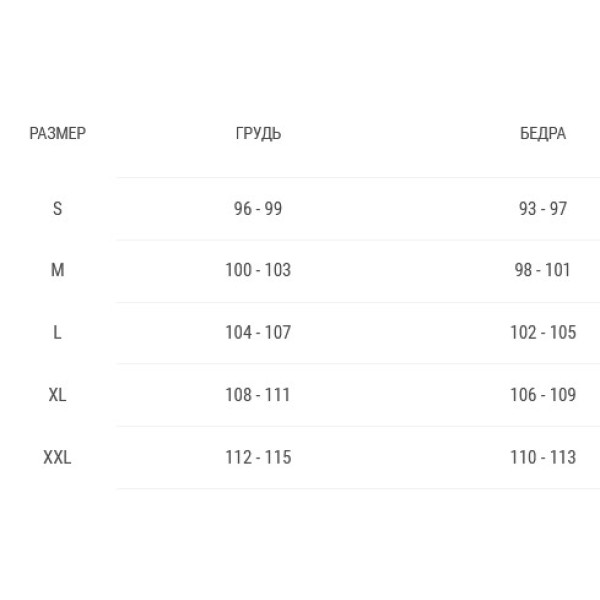Click chest value 104 - 107
This screenshot has width=600, height=600.
pyautogui.click(x=258, y=332)
